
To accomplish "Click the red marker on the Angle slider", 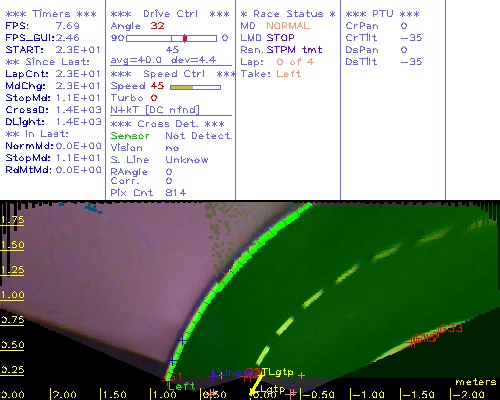I will pyautogui.click(x=185, y=38).
